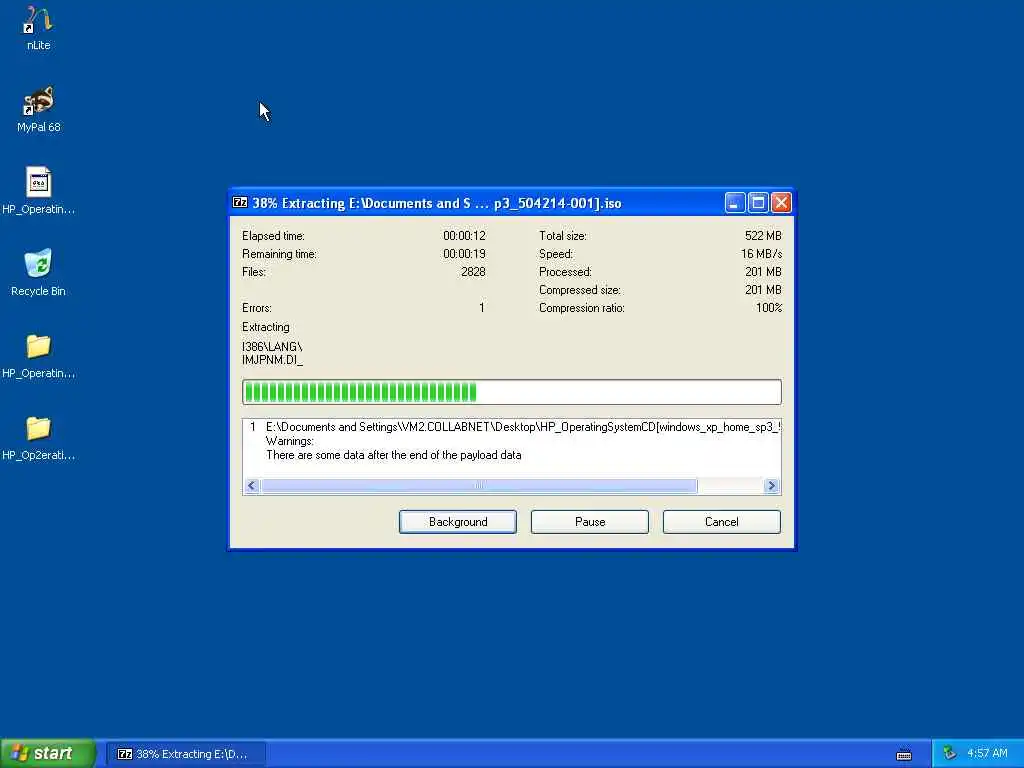Click the Speed value 16 MB/s
This screenshot has height=768, width=1024.
(x=761, y=254)
